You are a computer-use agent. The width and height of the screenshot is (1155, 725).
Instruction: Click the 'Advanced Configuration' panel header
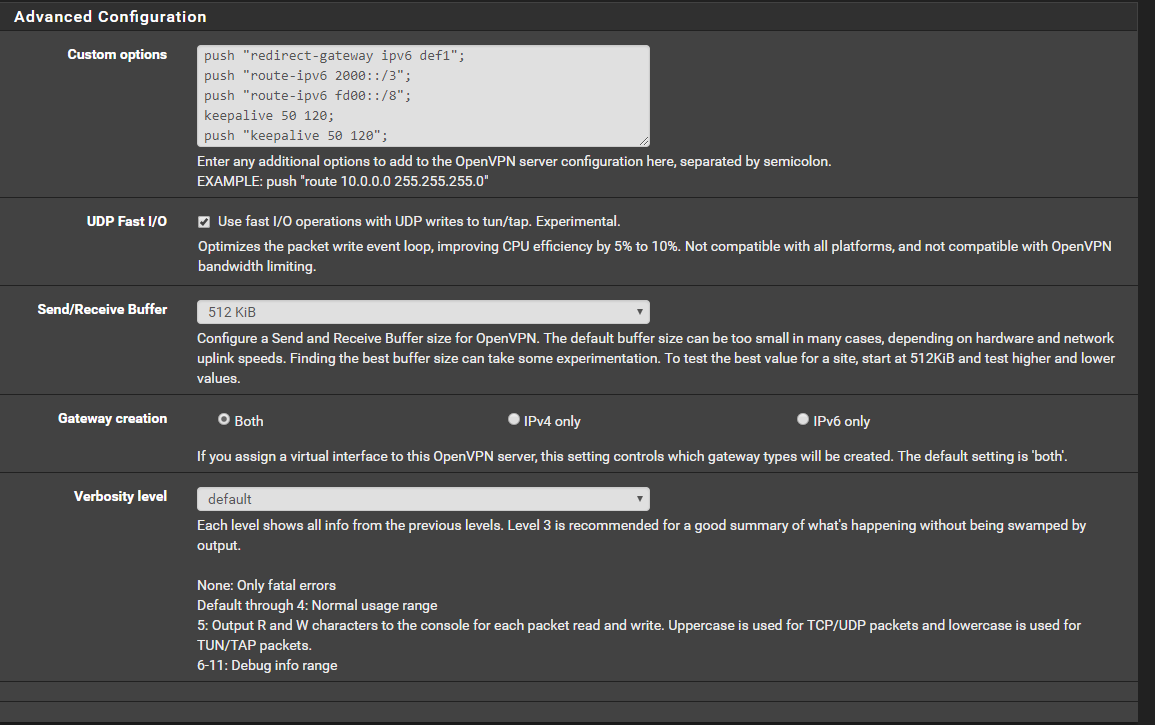(110, 17)
